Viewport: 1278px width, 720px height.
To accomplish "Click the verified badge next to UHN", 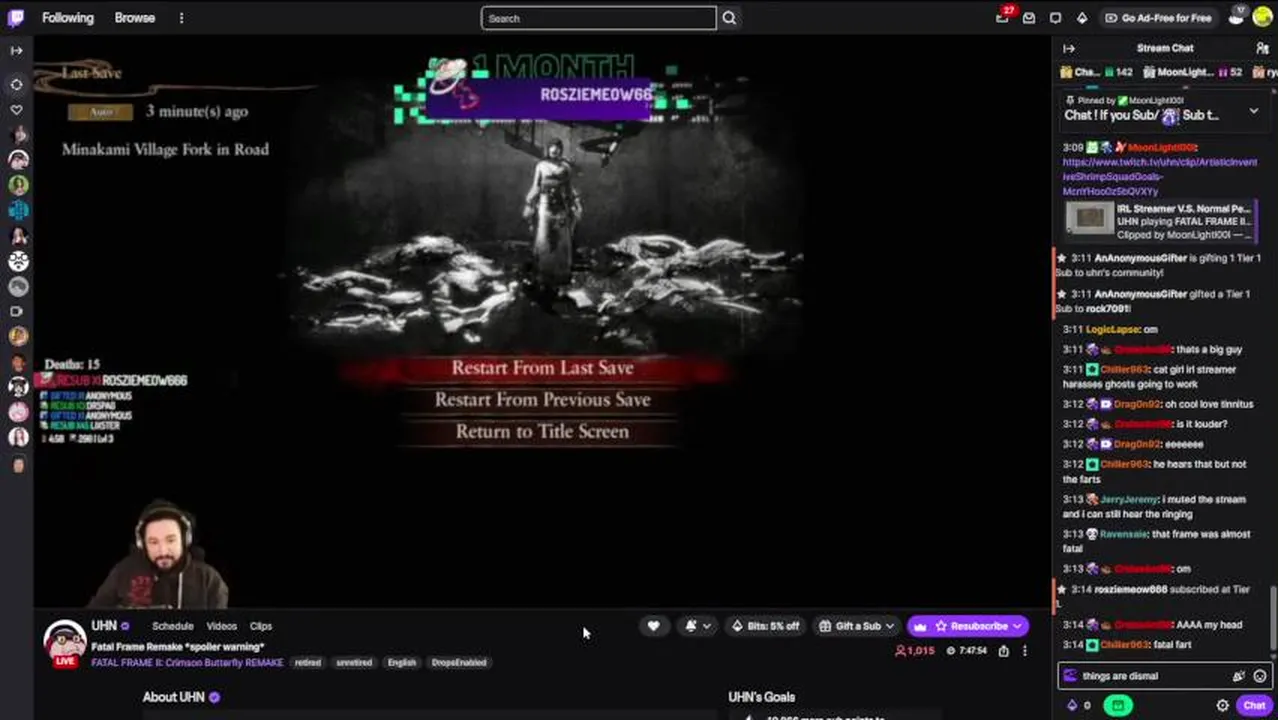I will pyautogui.click(x=125, y=626).
